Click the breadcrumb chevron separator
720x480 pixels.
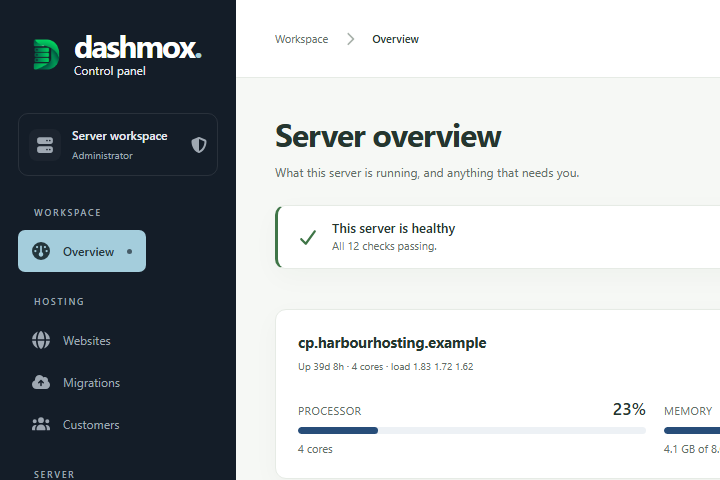click(350, 39)
